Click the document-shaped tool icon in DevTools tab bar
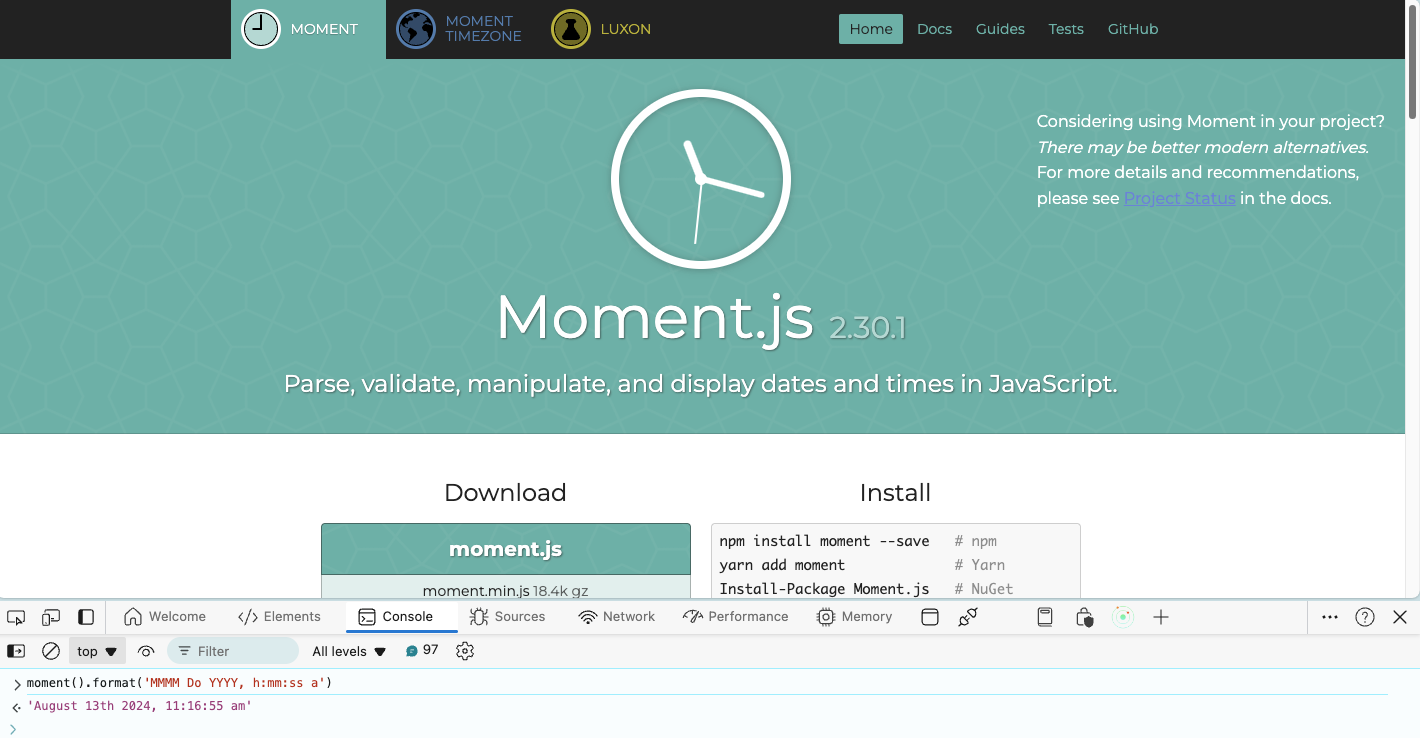The height and width of the screenshot is (738, 1420). tap(1045, 617)
